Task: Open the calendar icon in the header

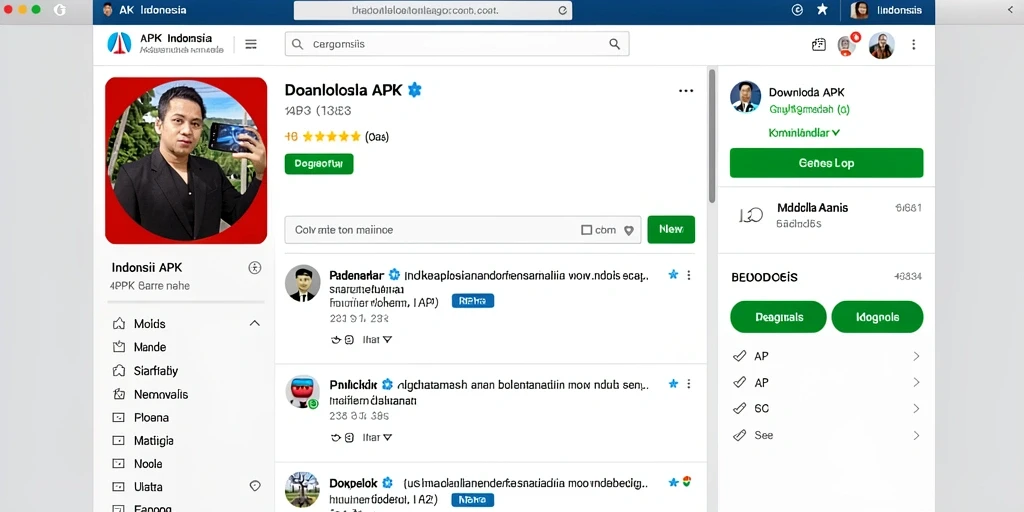Action: point(818,44)
